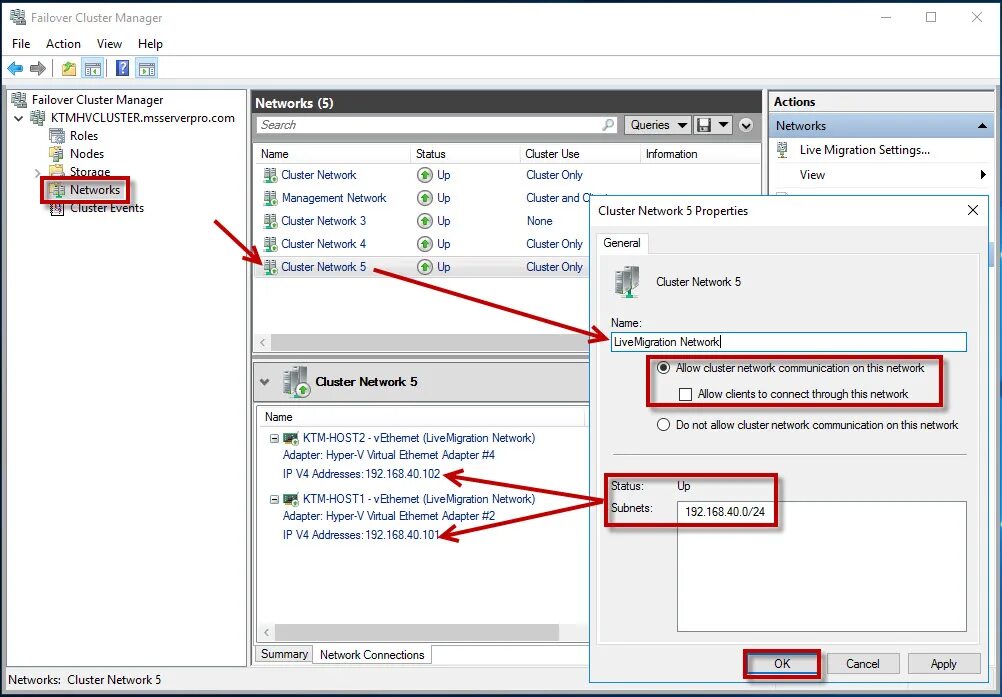Click the Up One Level folder icon

click(x=68, y=68)
